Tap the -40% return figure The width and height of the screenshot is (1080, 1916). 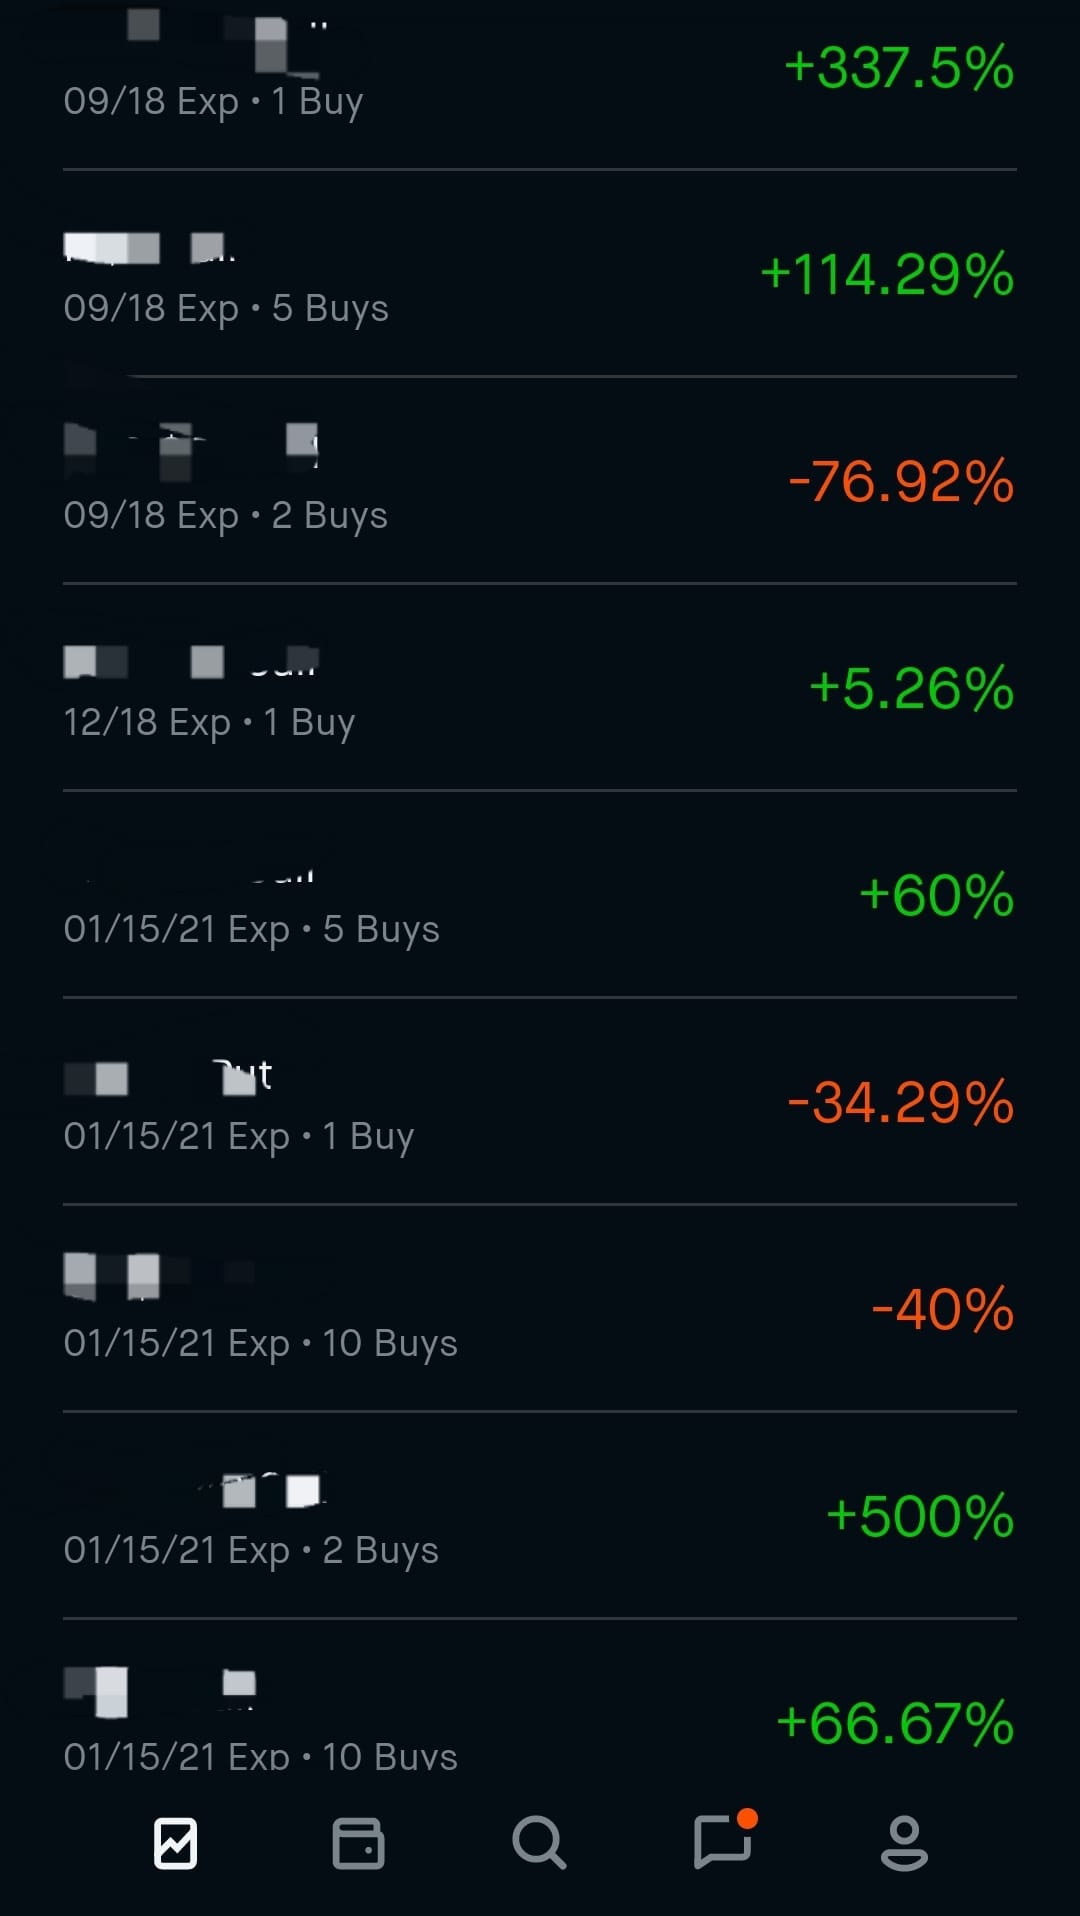943,1309
